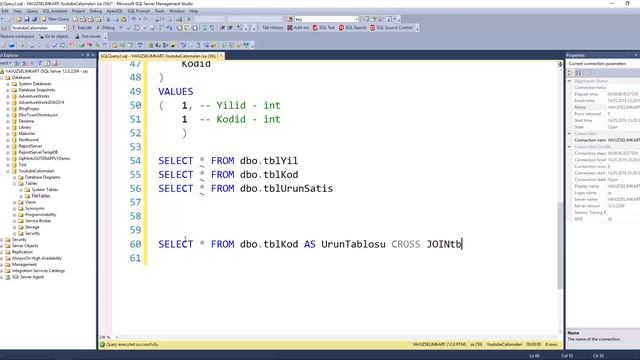Click the Properties categorized view icon
The height and width of the screenshot is (360, 640).
coord(571,73)
